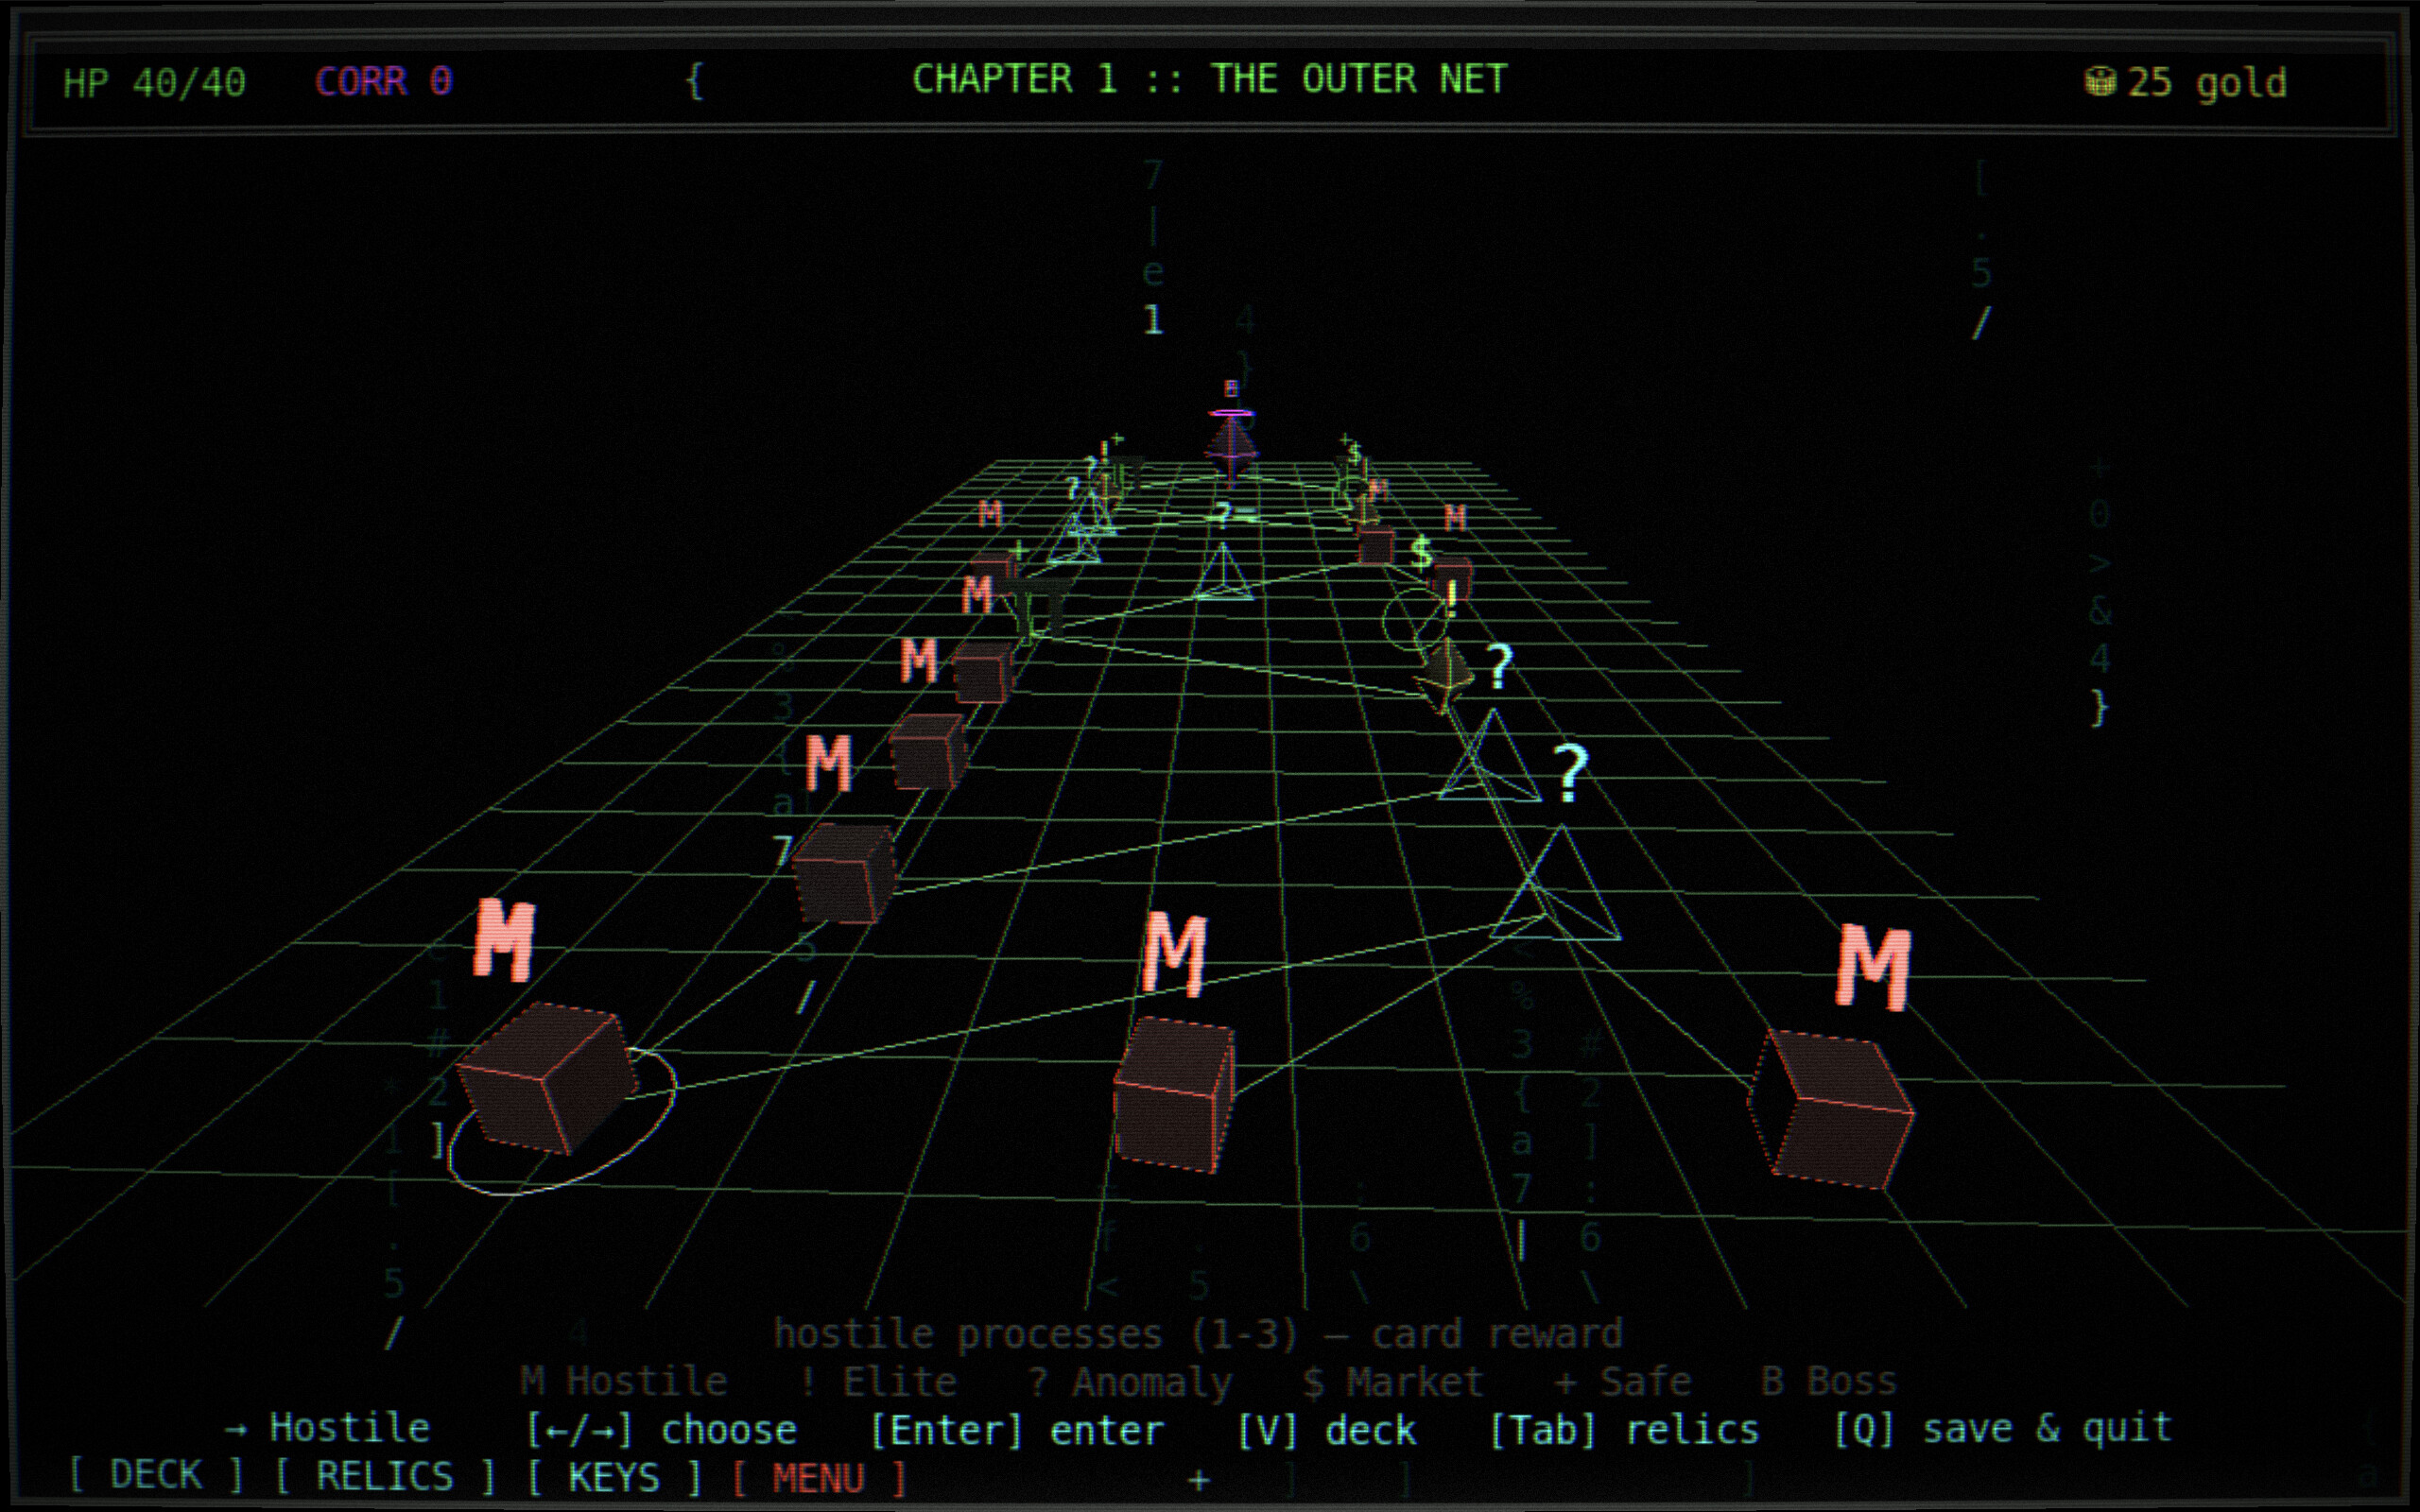Click the [Q] save & quit hint
The height and width of the screenshot is (1512, 2420).
tap(2003, 1428)
